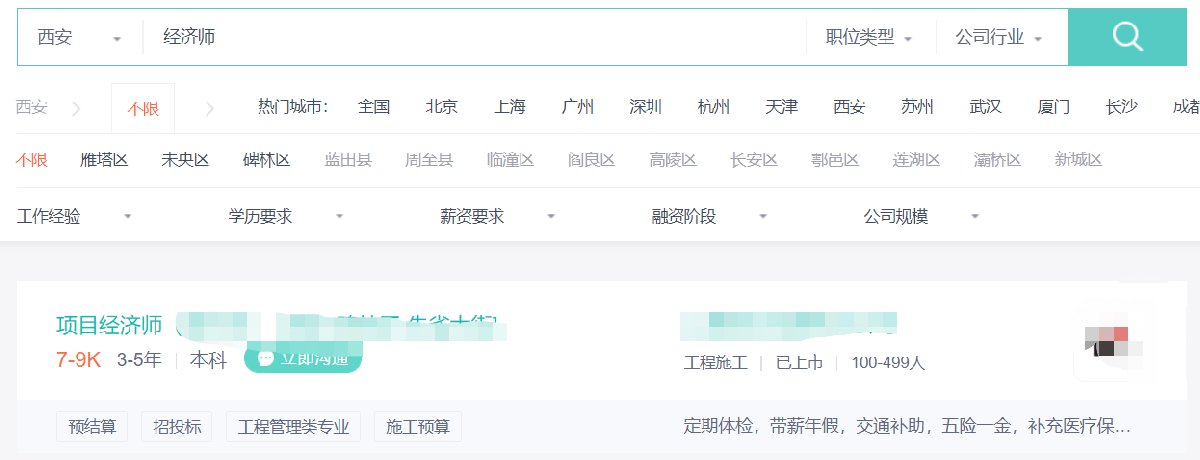
Task: Click the 工程管理类专业 tag
Action: [x=293, y=427]
